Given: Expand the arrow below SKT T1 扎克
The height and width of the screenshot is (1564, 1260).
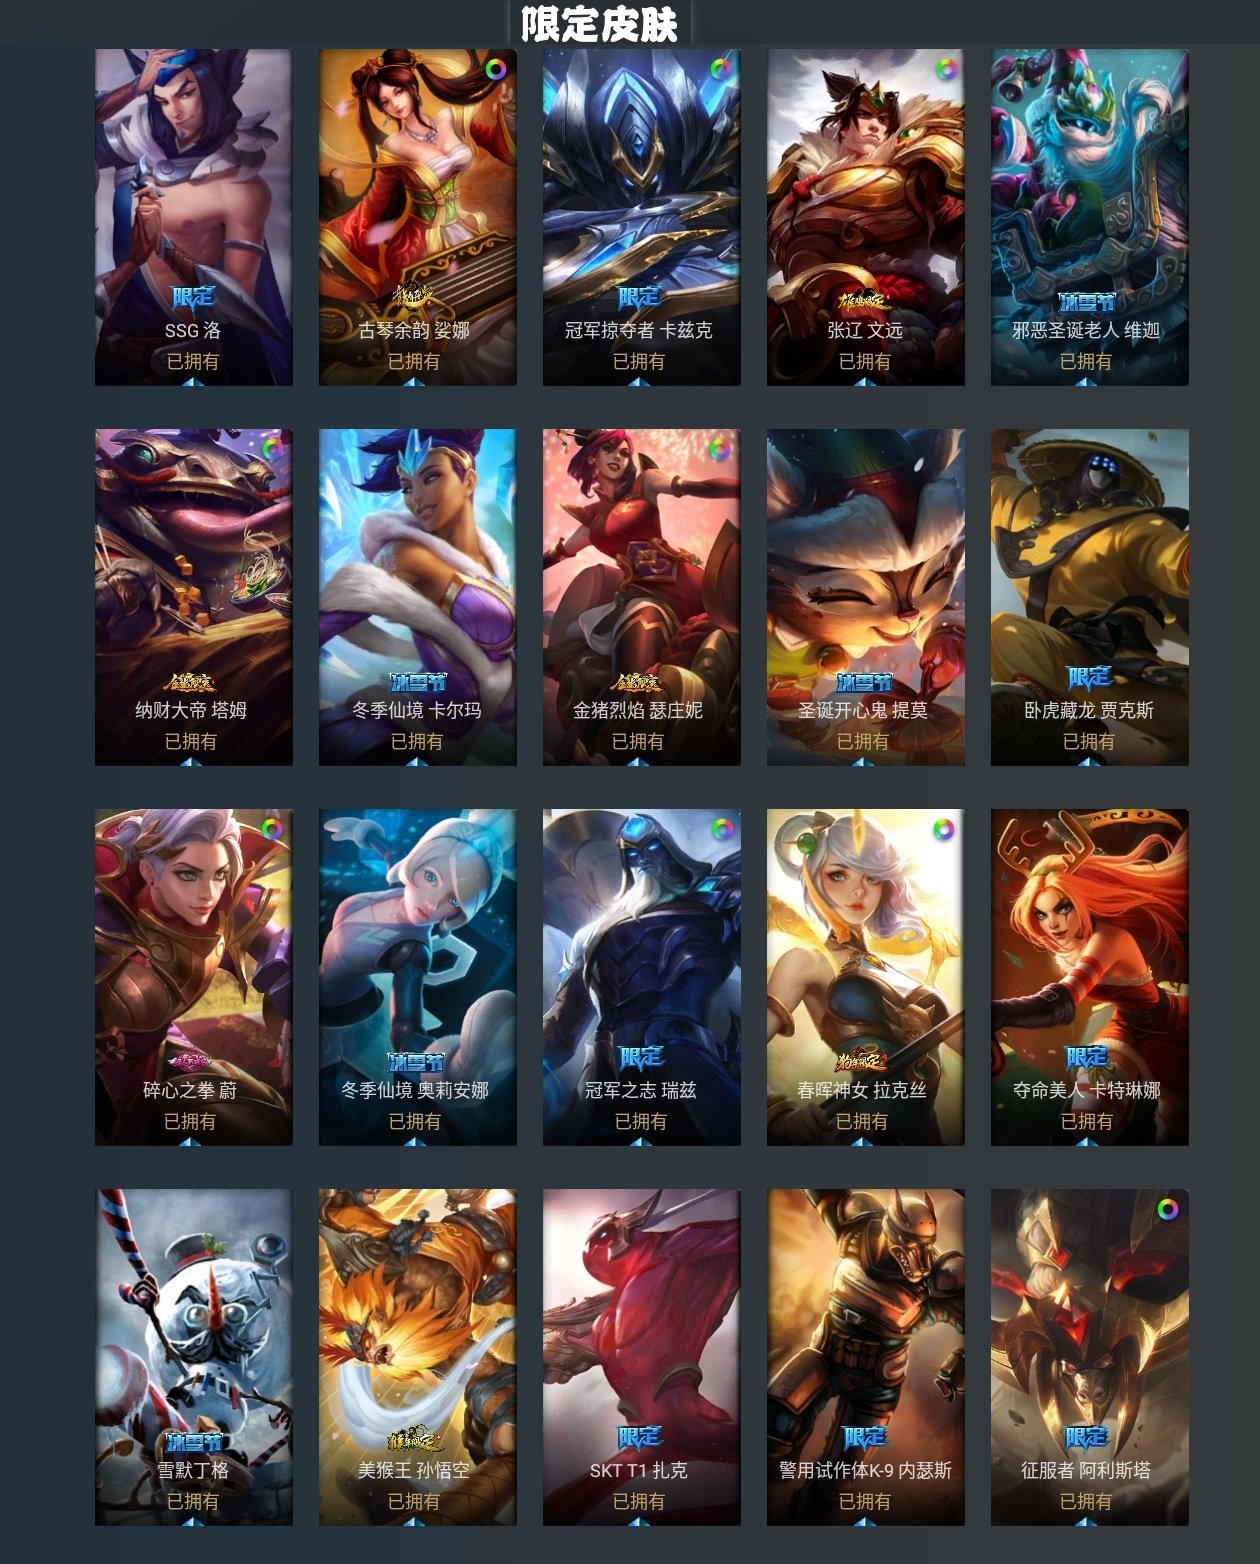Looking at the screenshot, I should point(640,1522).
